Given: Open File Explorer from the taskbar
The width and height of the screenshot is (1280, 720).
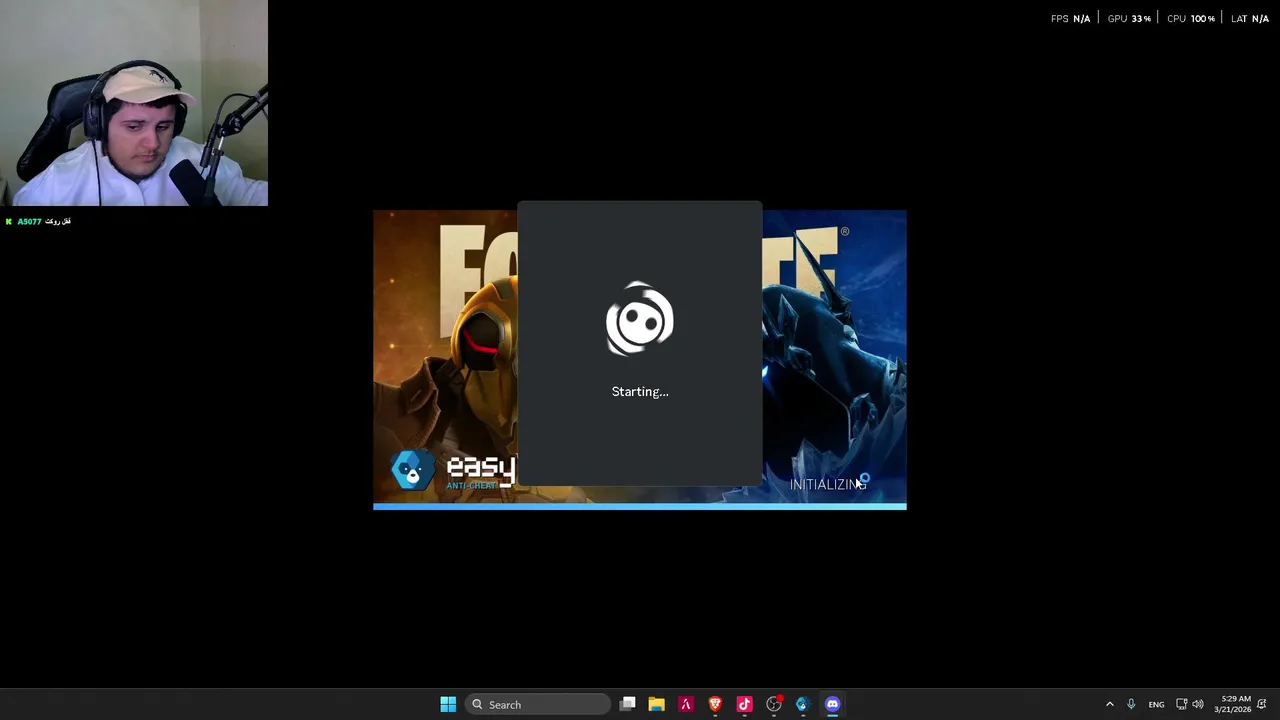Looking at the screenshot, I should [x=656, y=704].
